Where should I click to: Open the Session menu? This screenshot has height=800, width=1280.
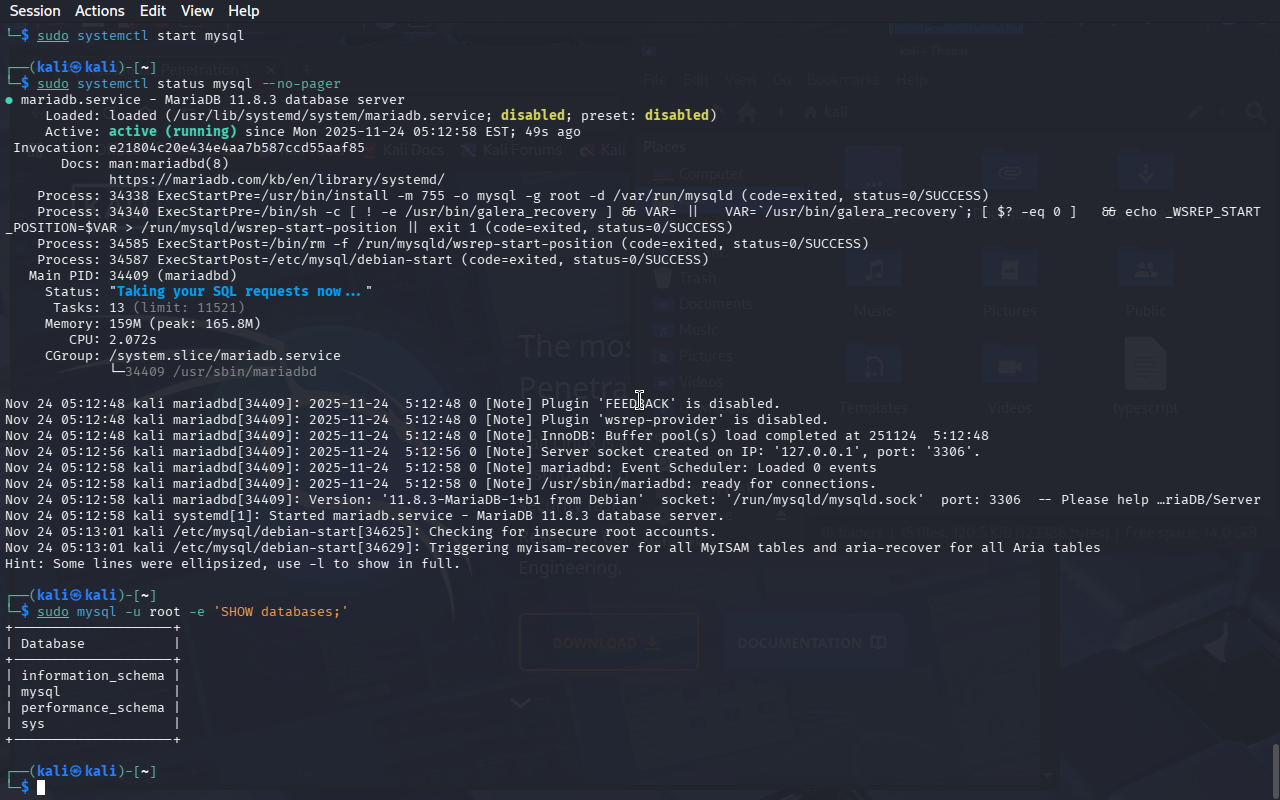[x=35, y=11]
